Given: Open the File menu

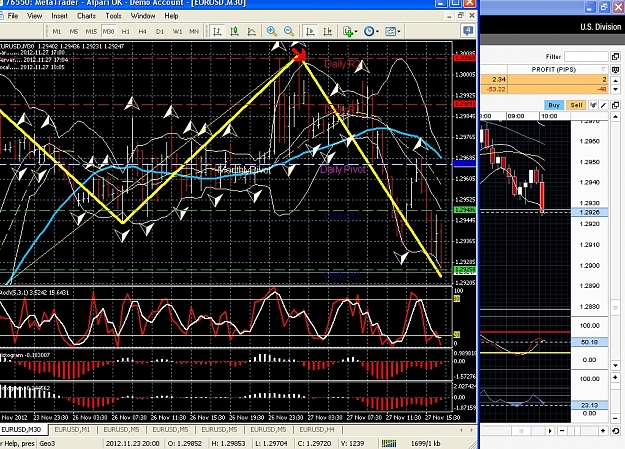Looking at the screenshot, I should point(13,16).
